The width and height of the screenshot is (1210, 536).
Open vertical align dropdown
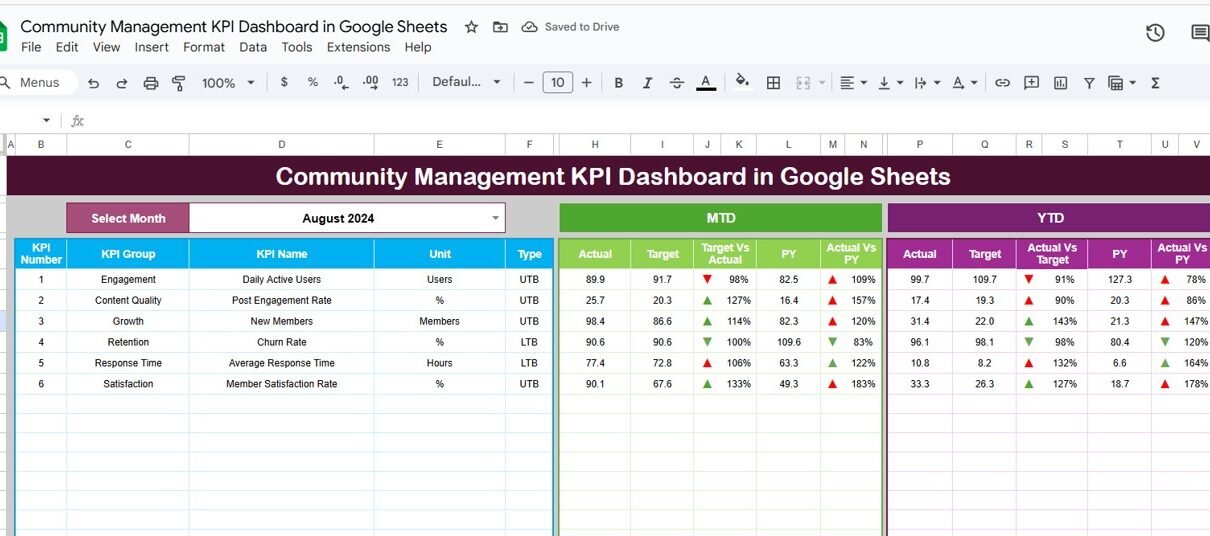[x=890, y=83]
